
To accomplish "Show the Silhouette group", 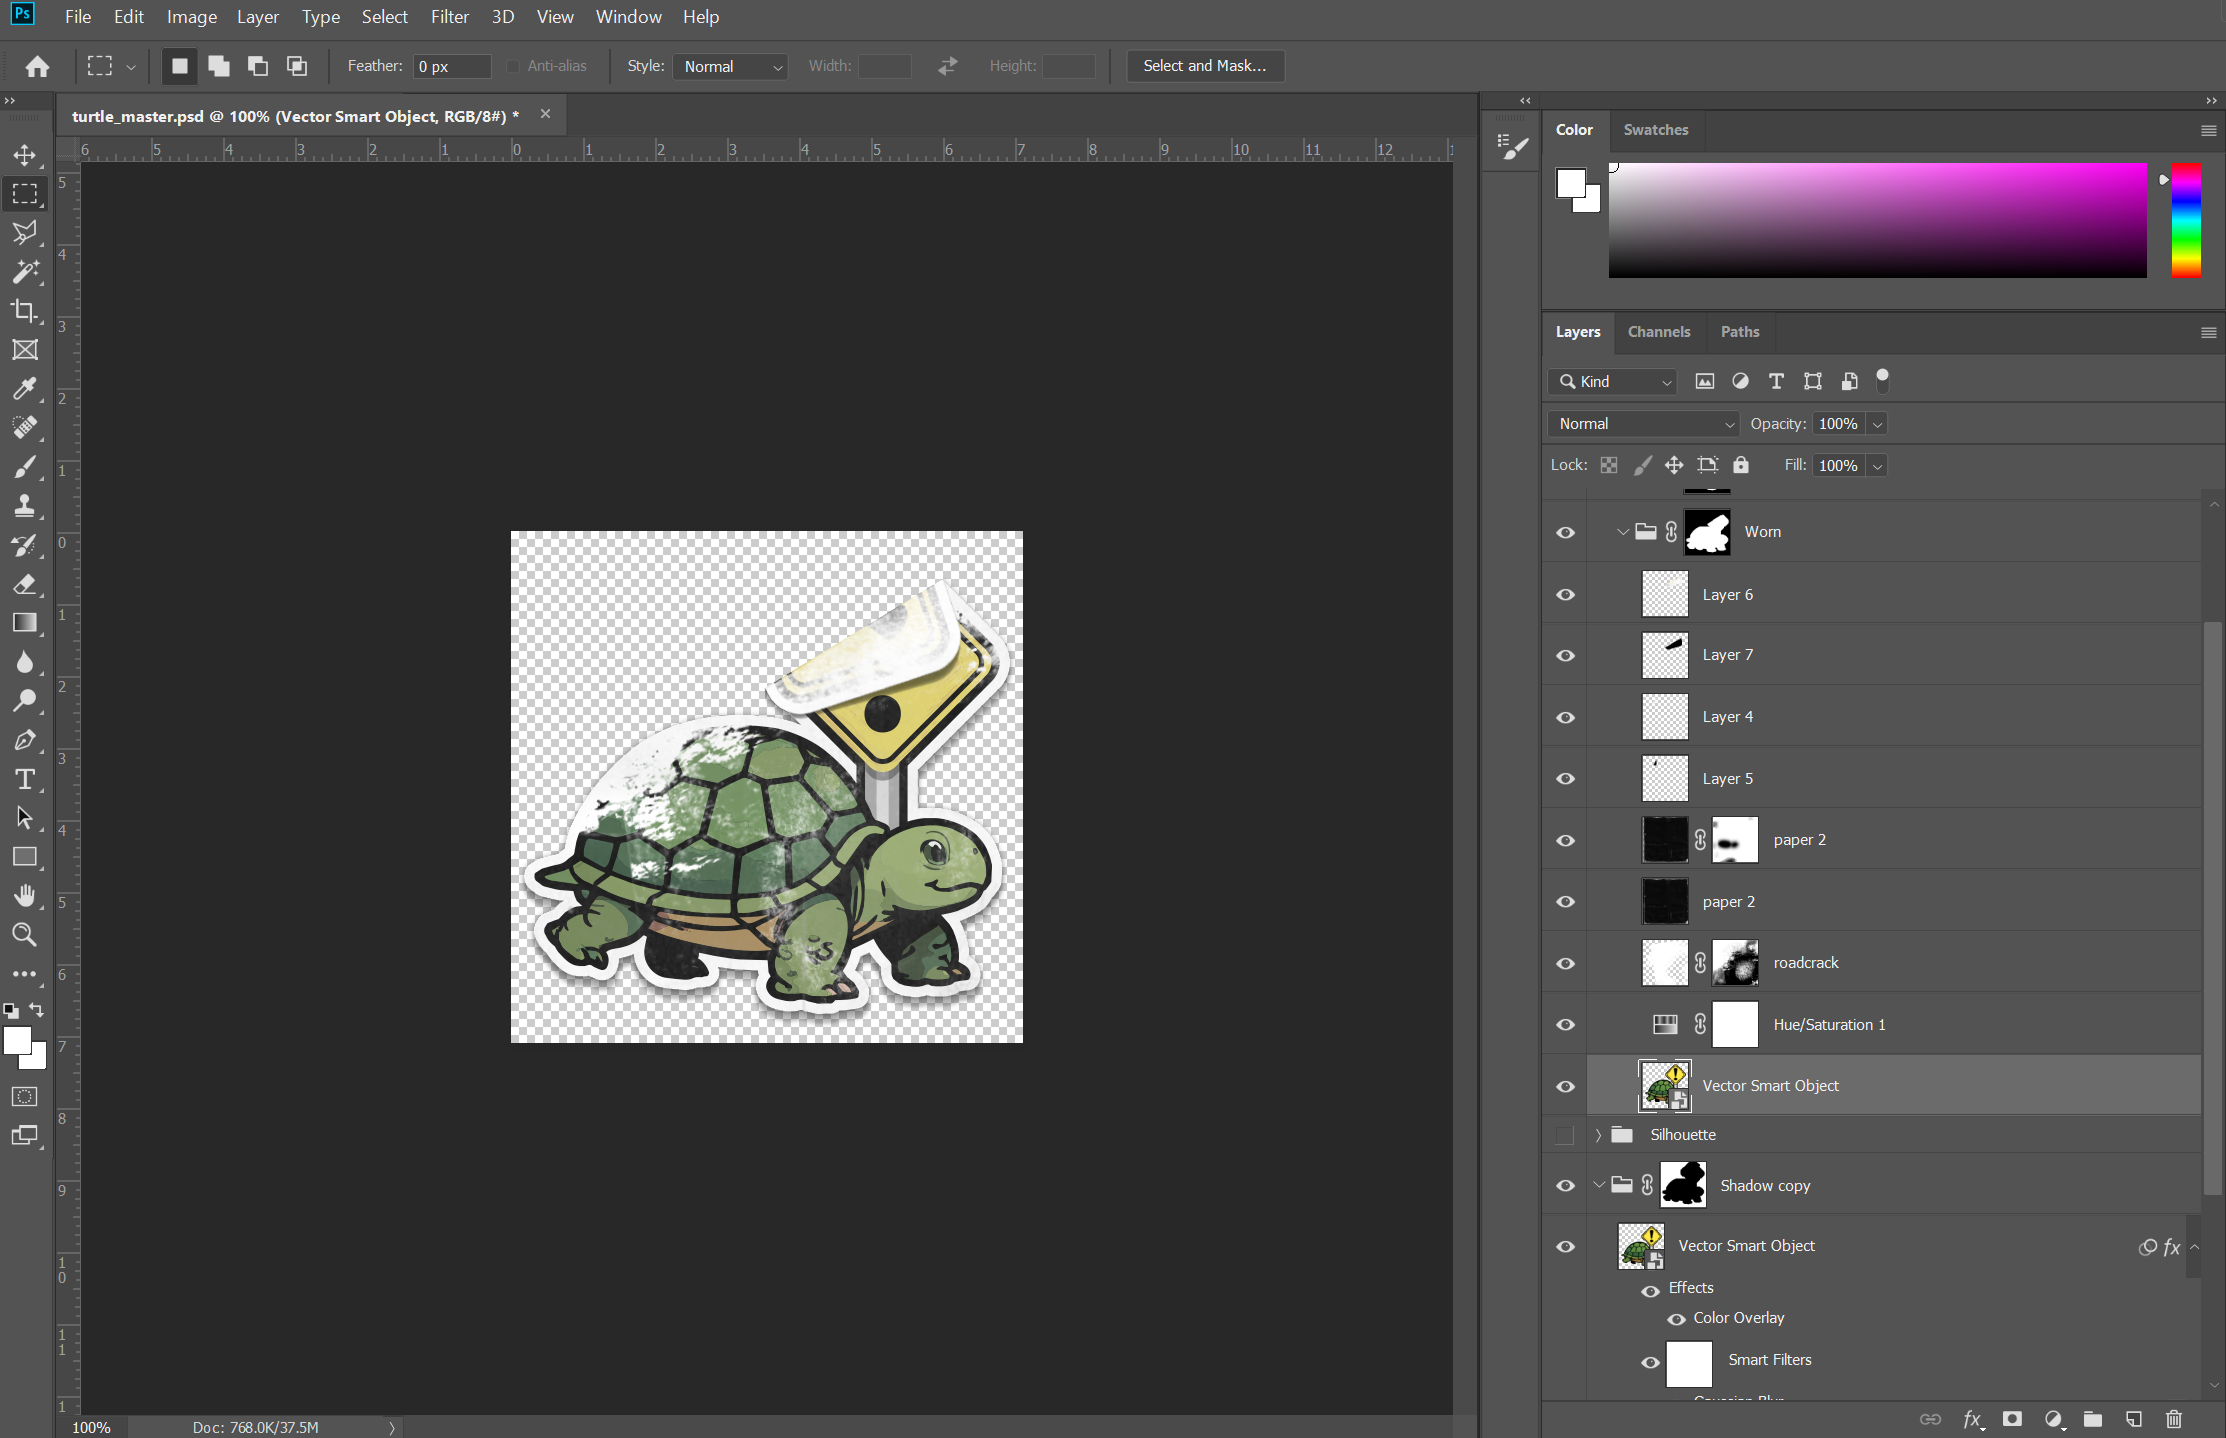I will coord(1565,1135).
